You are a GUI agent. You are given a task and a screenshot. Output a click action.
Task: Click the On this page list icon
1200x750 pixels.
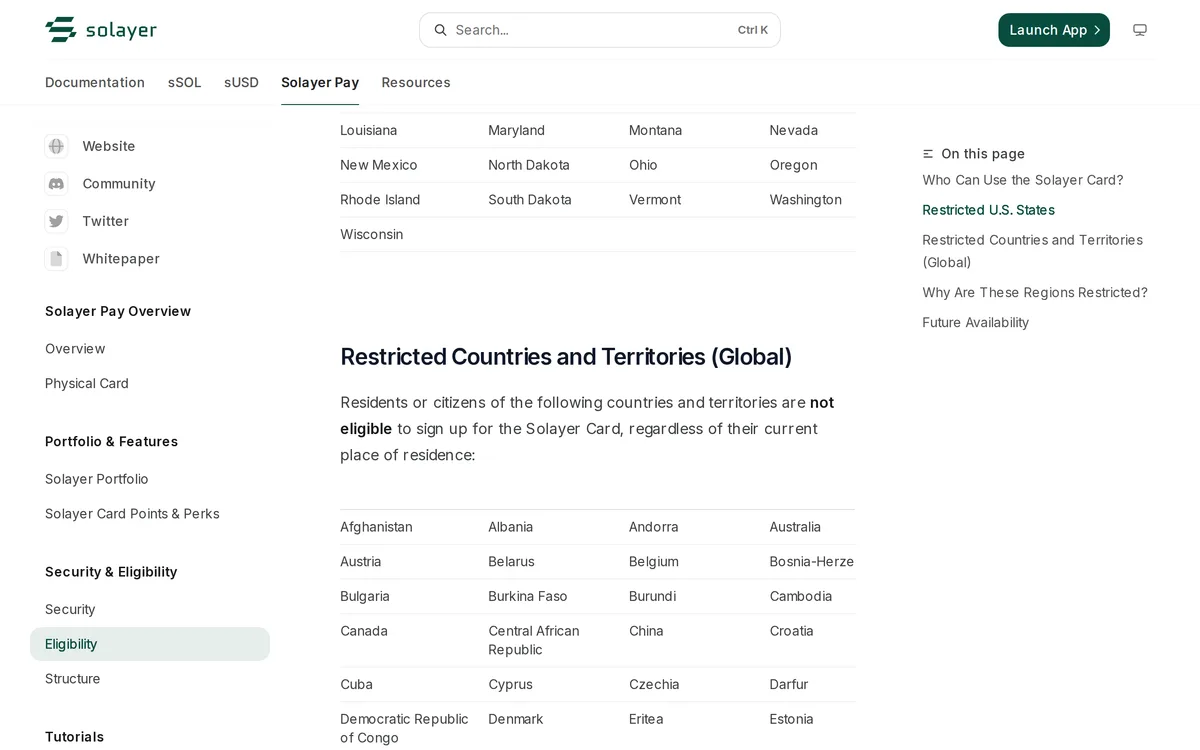coord(928,154)
